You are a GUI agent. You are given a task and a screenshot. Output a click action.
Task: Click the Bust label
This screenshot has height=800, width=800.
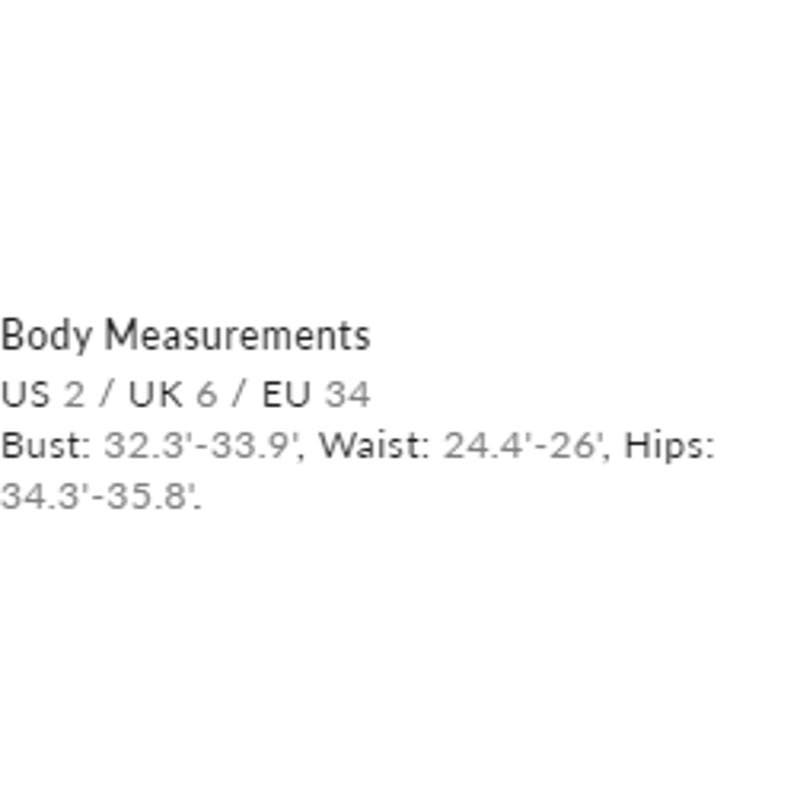click(46, 445)
